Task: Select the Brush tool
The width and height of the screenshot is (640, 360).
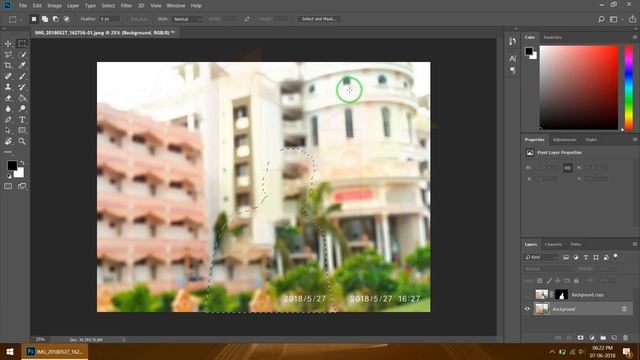Action: [x=22, y=76]
